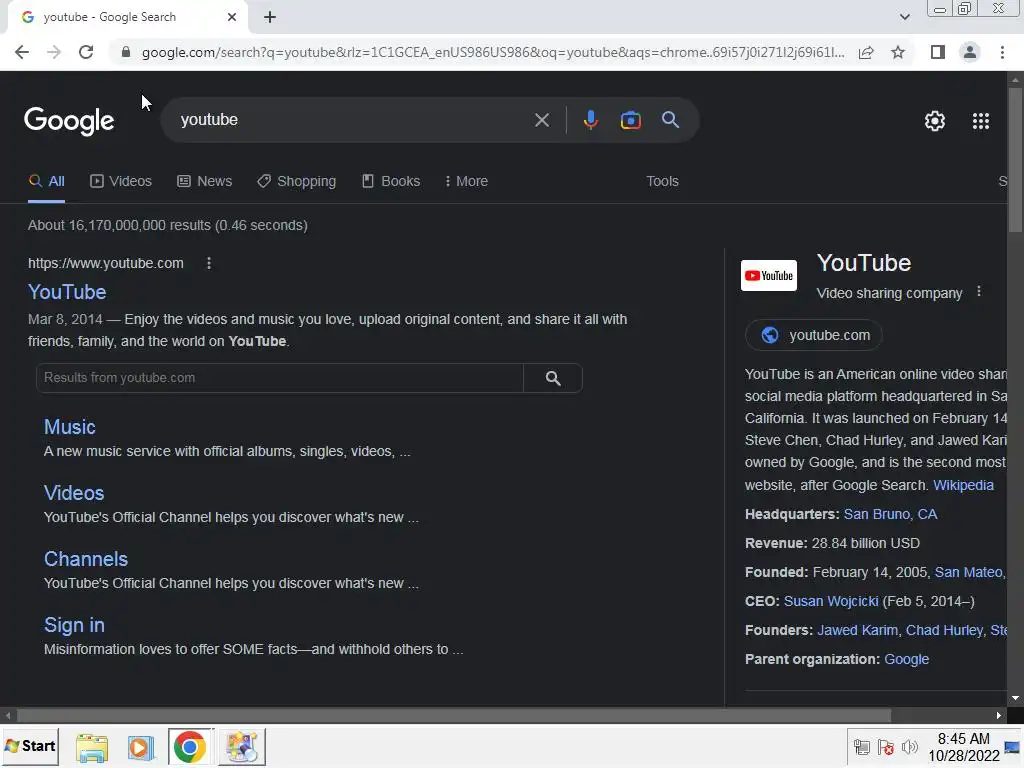Toggle the browser side panel
Viewport: 1024px width, 768px height.
point(938,52)
